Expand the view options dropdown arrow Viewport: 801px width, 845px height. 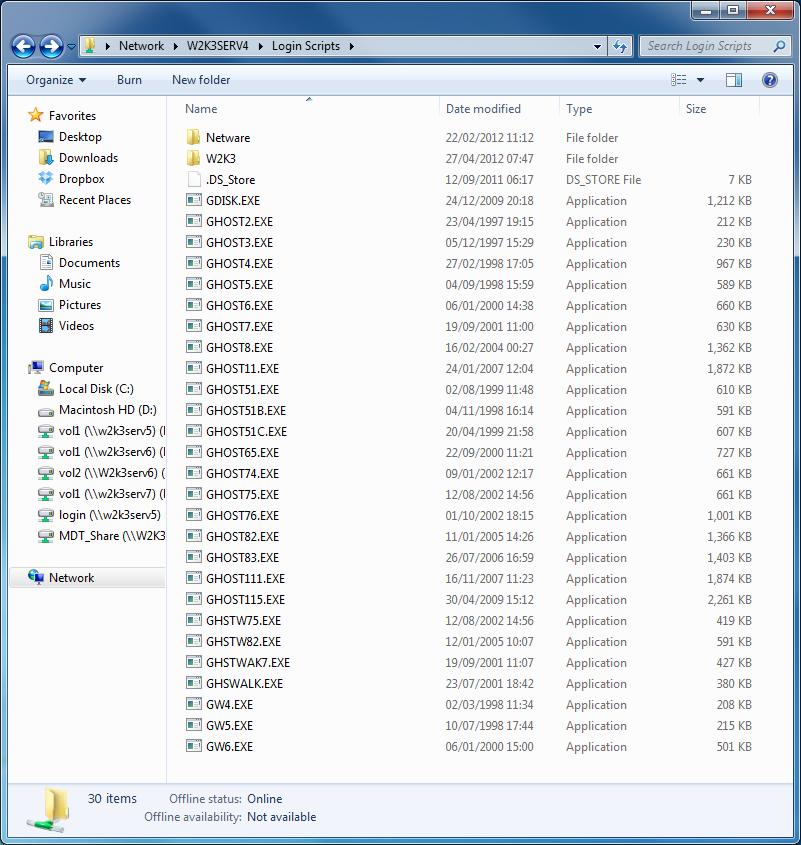(700, 80)
